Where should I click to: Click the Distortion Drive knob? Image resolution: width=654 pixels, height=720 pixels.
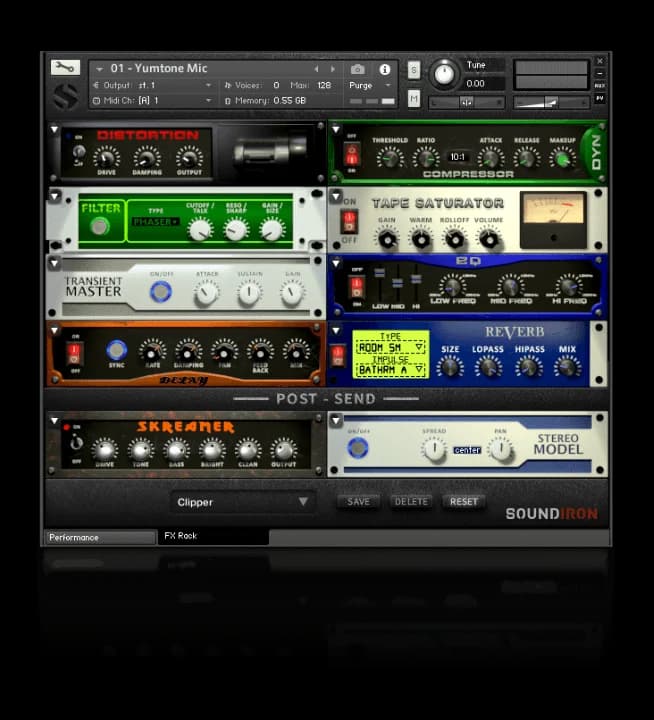(107, 158)
